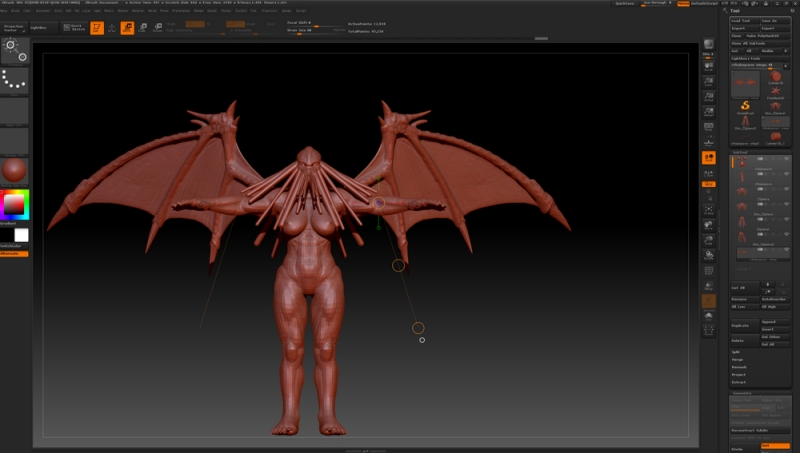Toggle the orange Local symmetry button
800x453 pixels.
click(x=709, y=158)
